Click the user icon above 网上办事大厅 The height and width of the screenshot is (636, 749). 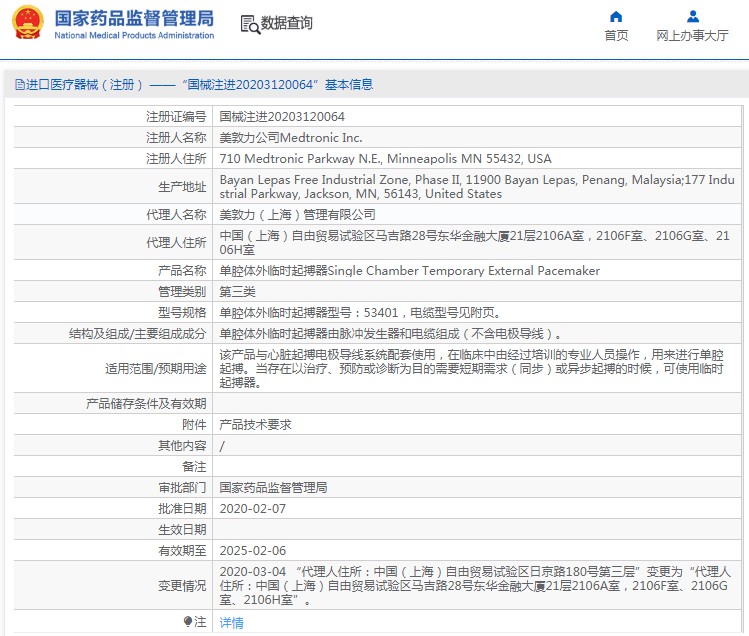[692, 16]
